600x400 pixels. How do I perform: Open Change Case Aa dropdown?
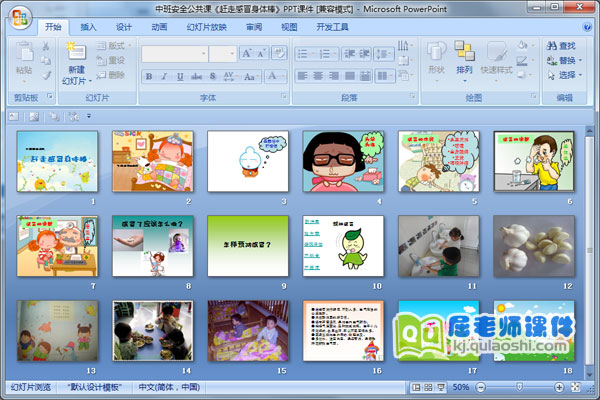click(251, 76)
